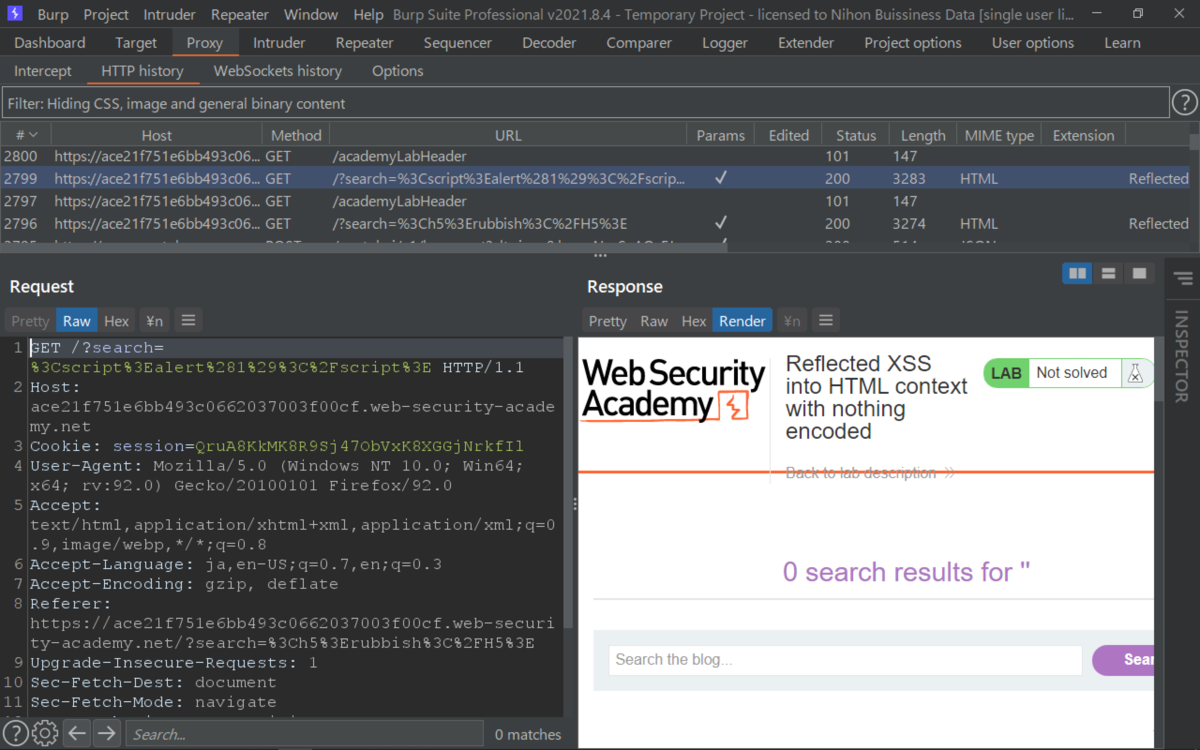The width and height of the screenshot is (1200, 750).
Task: Open the User options tab
Action: (1033, 43)
